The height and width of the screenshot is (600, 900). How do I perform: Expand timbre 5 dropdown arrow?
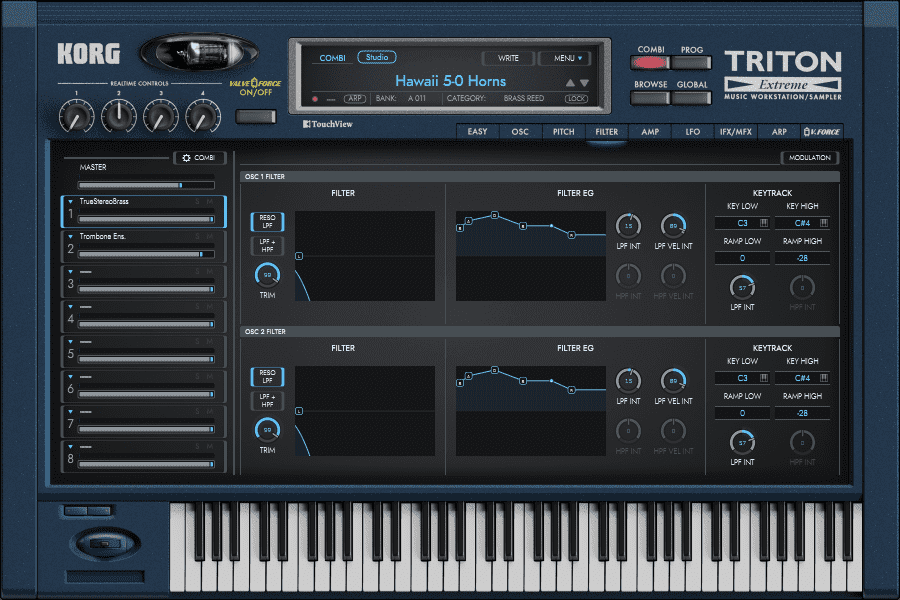pos(71,342)
